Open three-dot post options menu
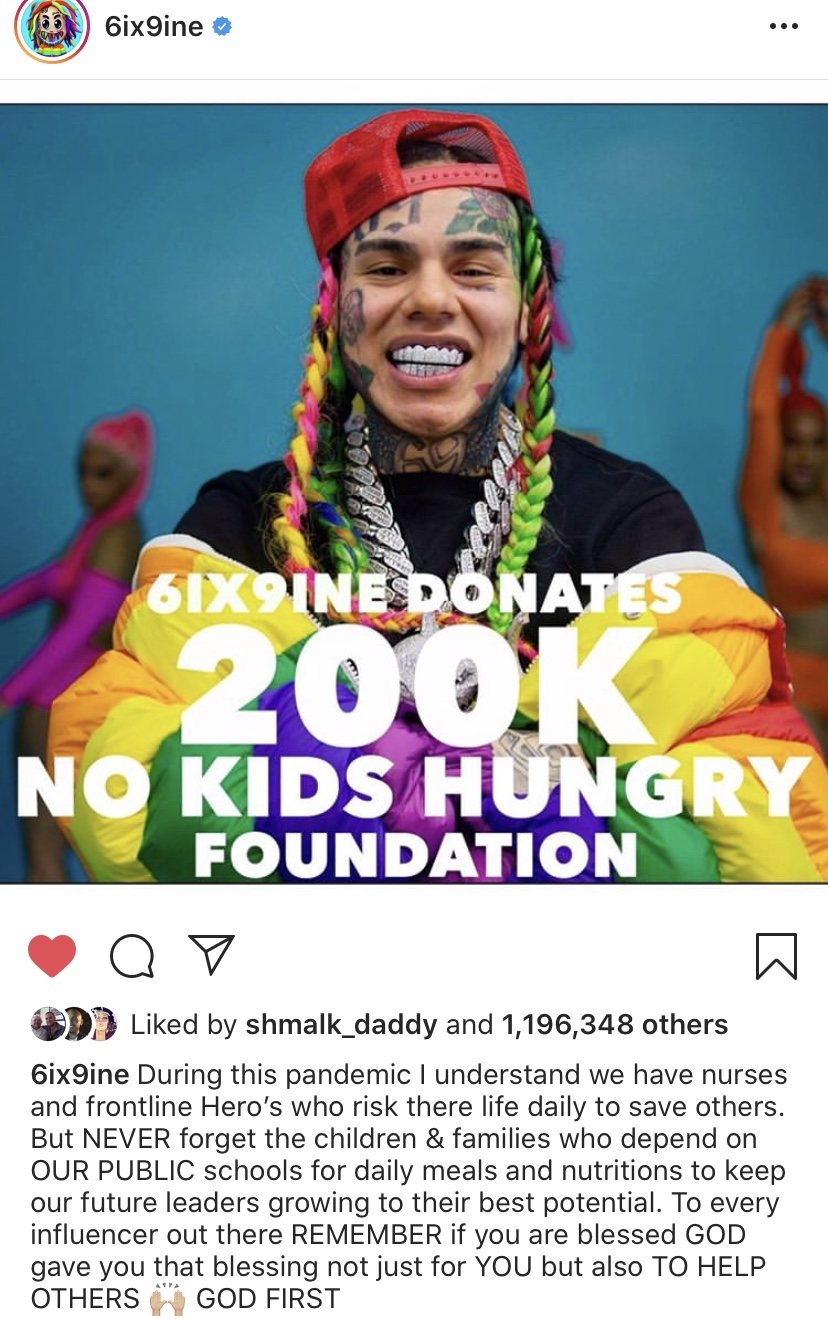 coord(784,27)
